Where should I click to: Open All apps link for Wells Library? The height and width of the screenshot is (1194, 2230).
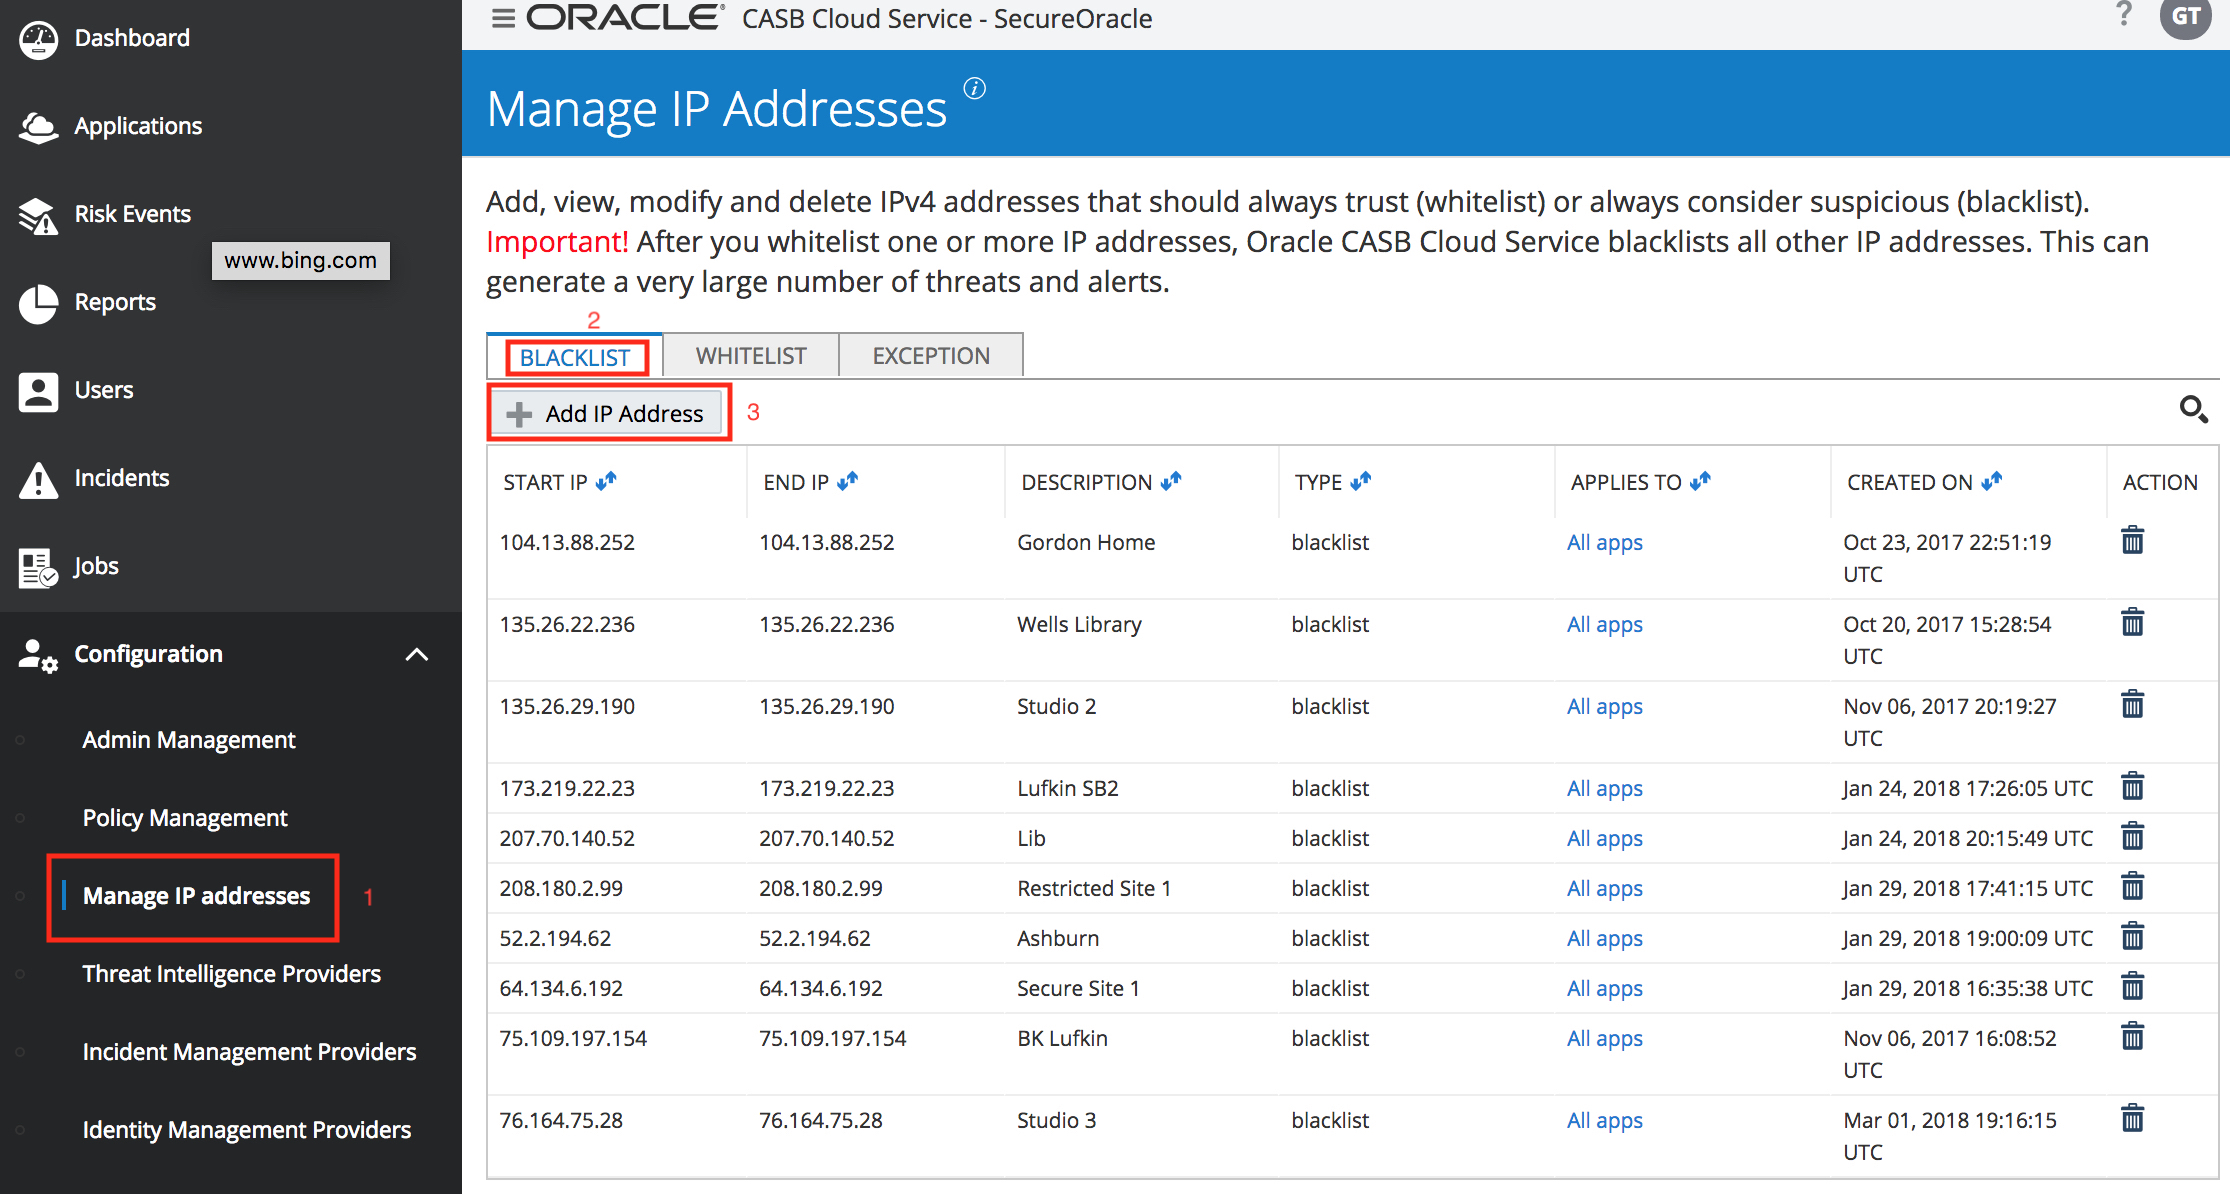coord(1604,625)
